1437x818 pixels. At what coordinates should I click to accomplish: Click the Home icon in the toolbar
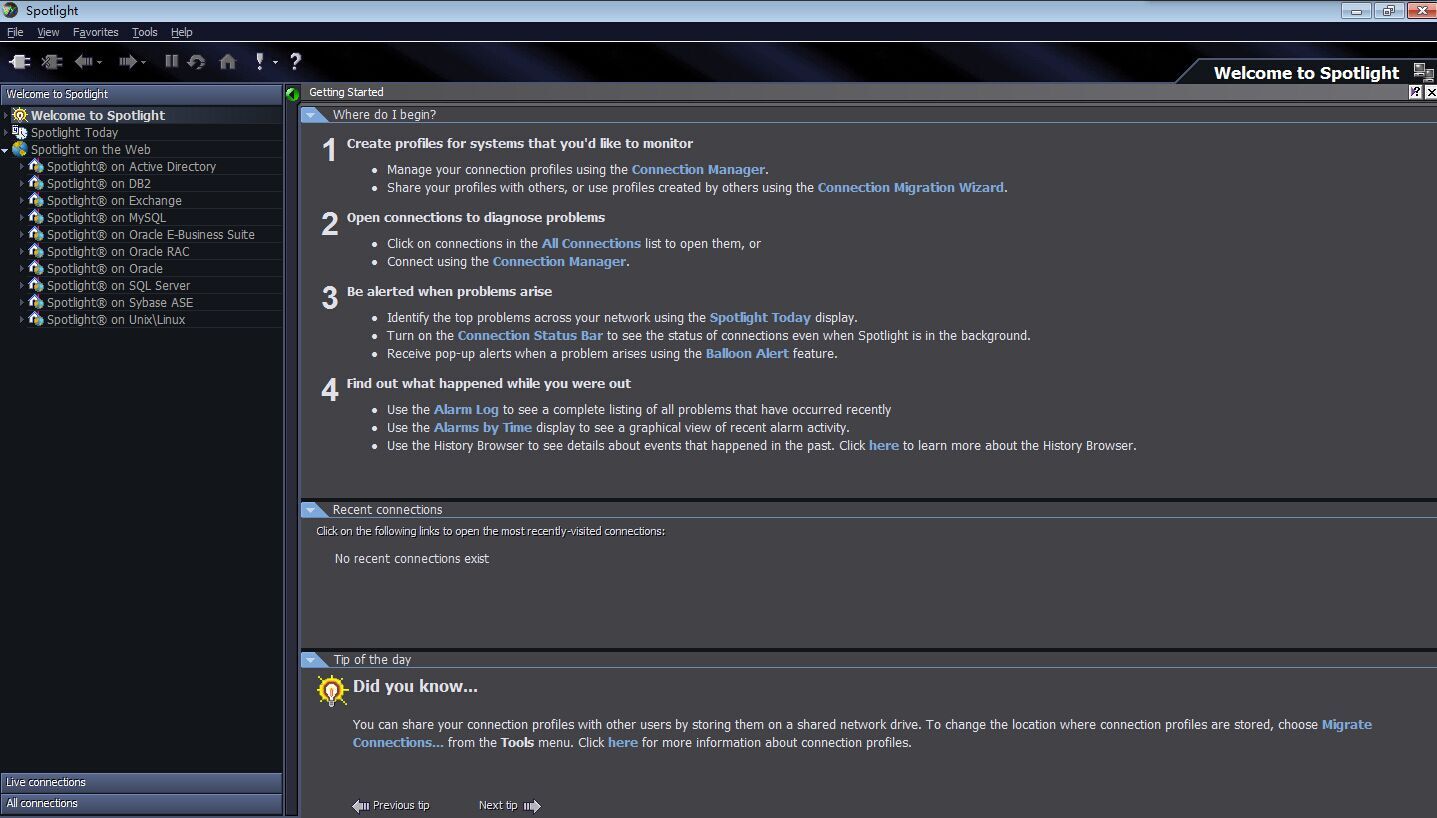point(228,62)
